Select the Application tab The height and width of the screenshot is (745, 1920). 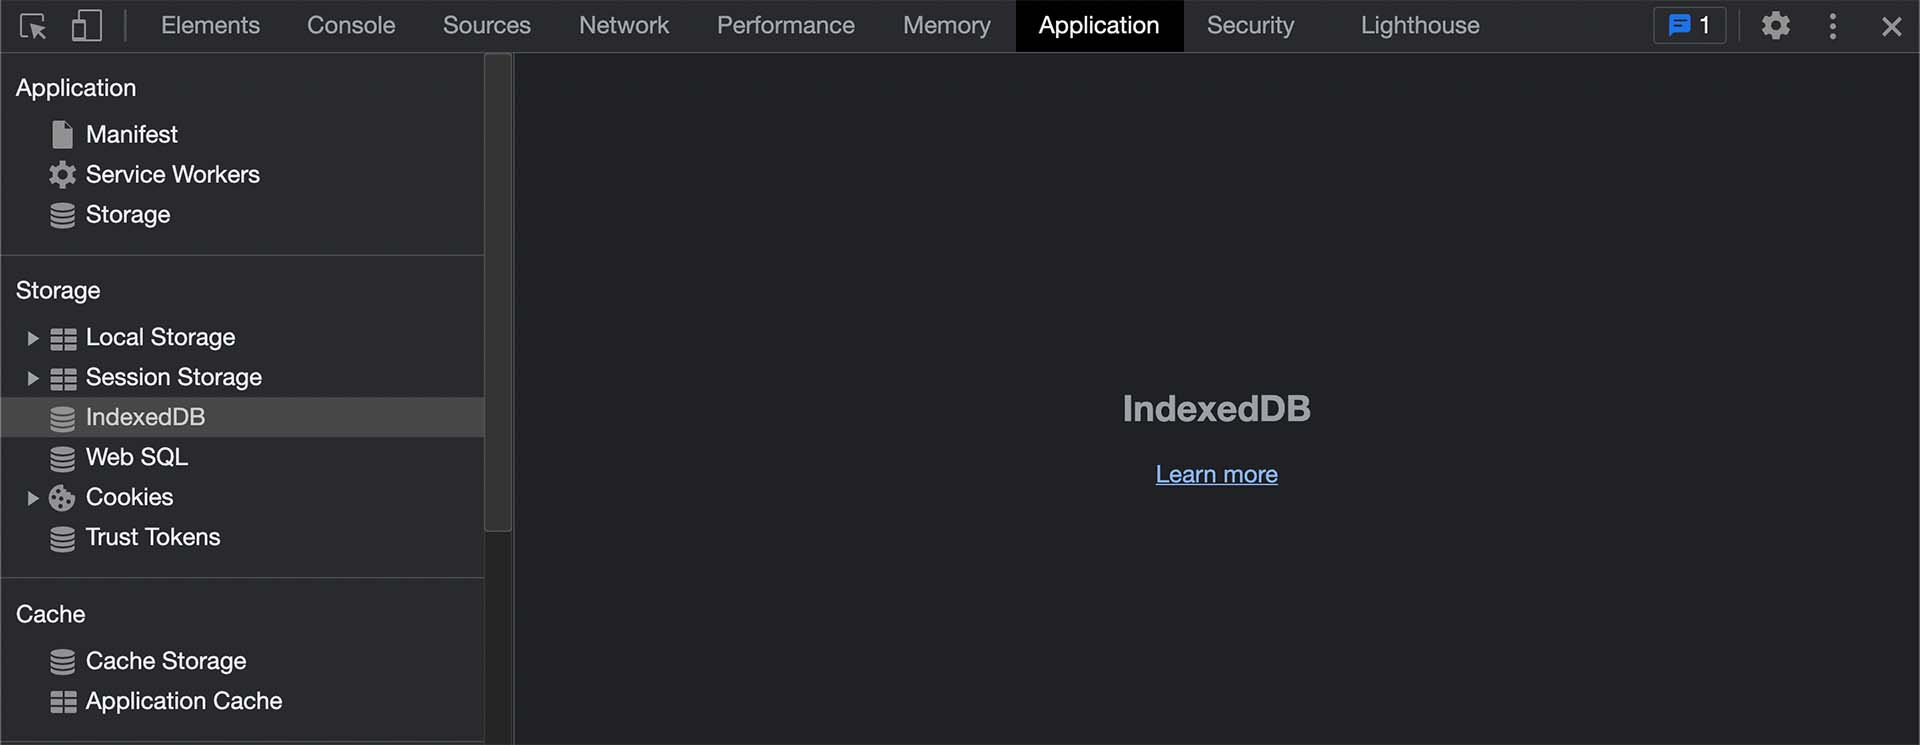point(1099,26)
